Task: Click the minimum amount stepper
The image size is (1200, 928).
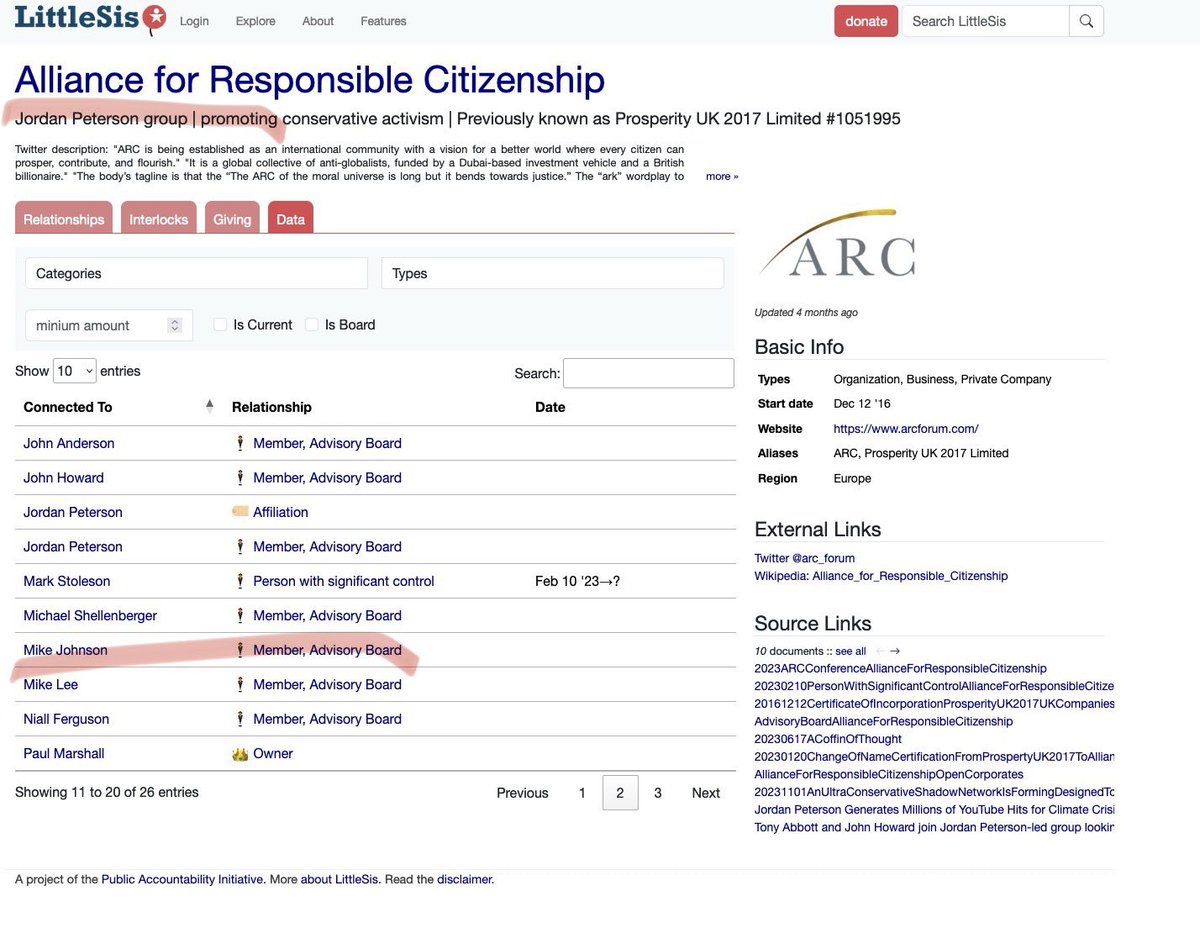Action: [x=175, y=325]
